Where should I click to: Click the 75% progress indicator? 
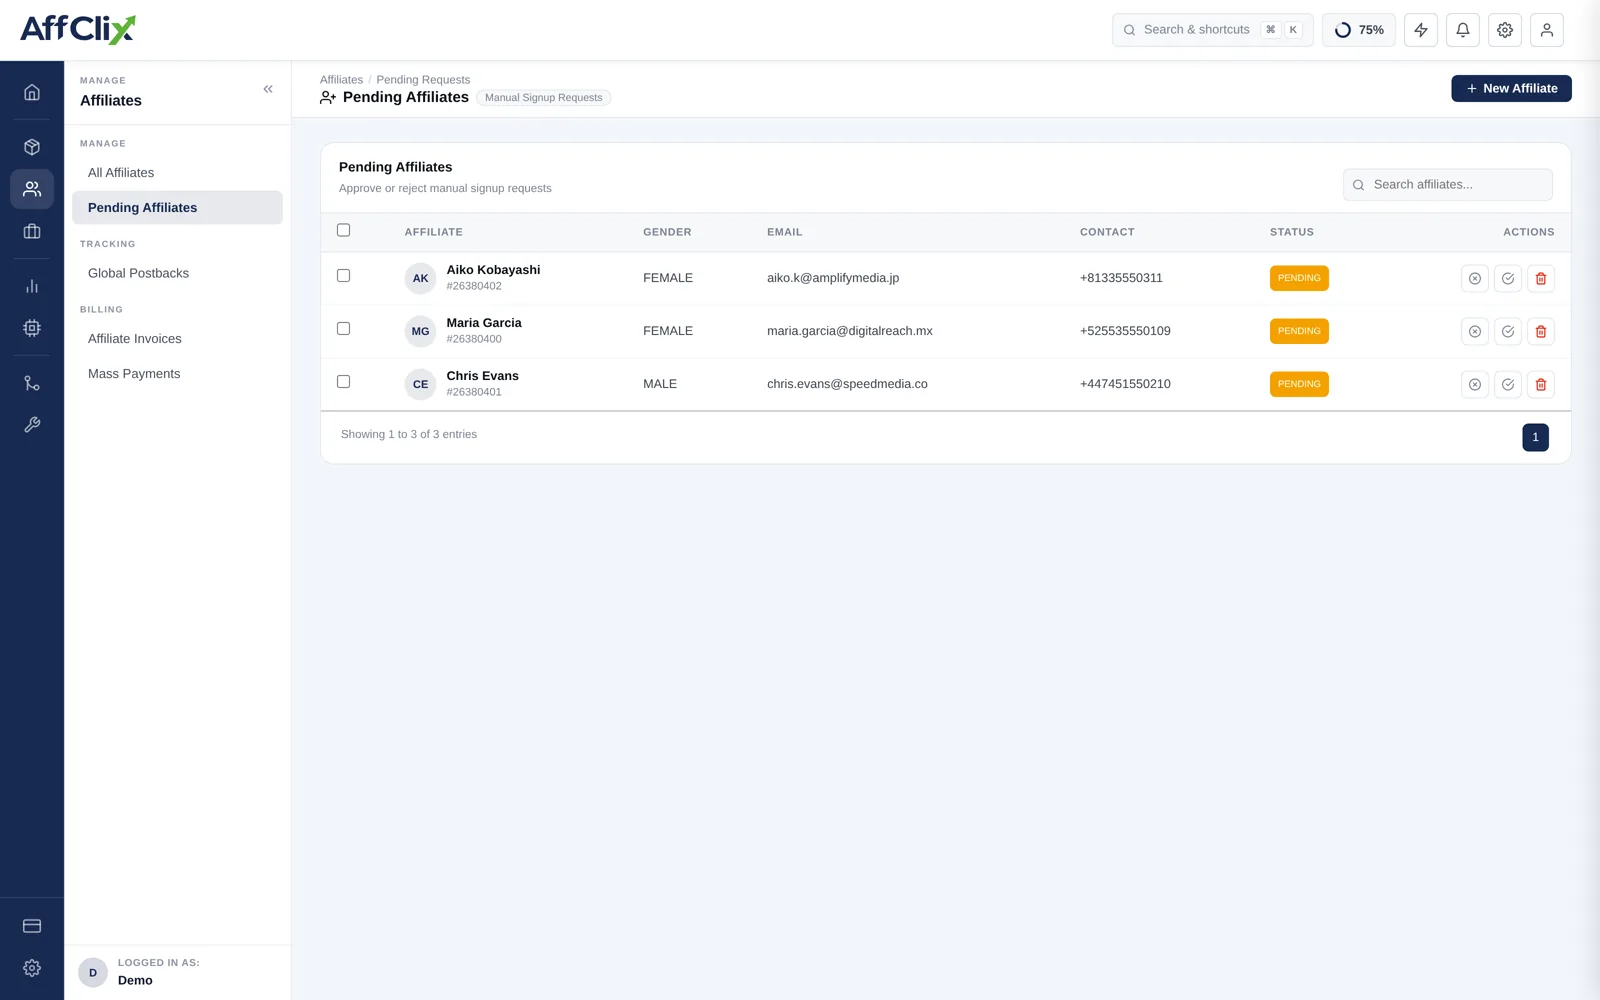click(x=1359, y=30)
